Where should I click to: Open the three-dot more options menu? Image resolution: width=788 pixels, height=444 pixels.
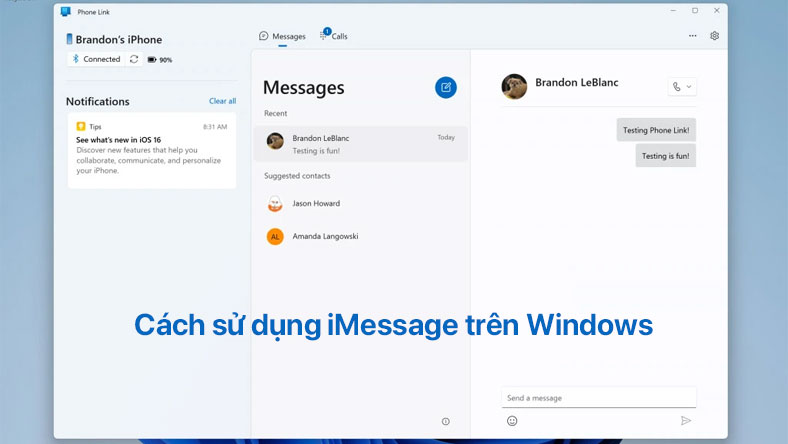(693, 36)
